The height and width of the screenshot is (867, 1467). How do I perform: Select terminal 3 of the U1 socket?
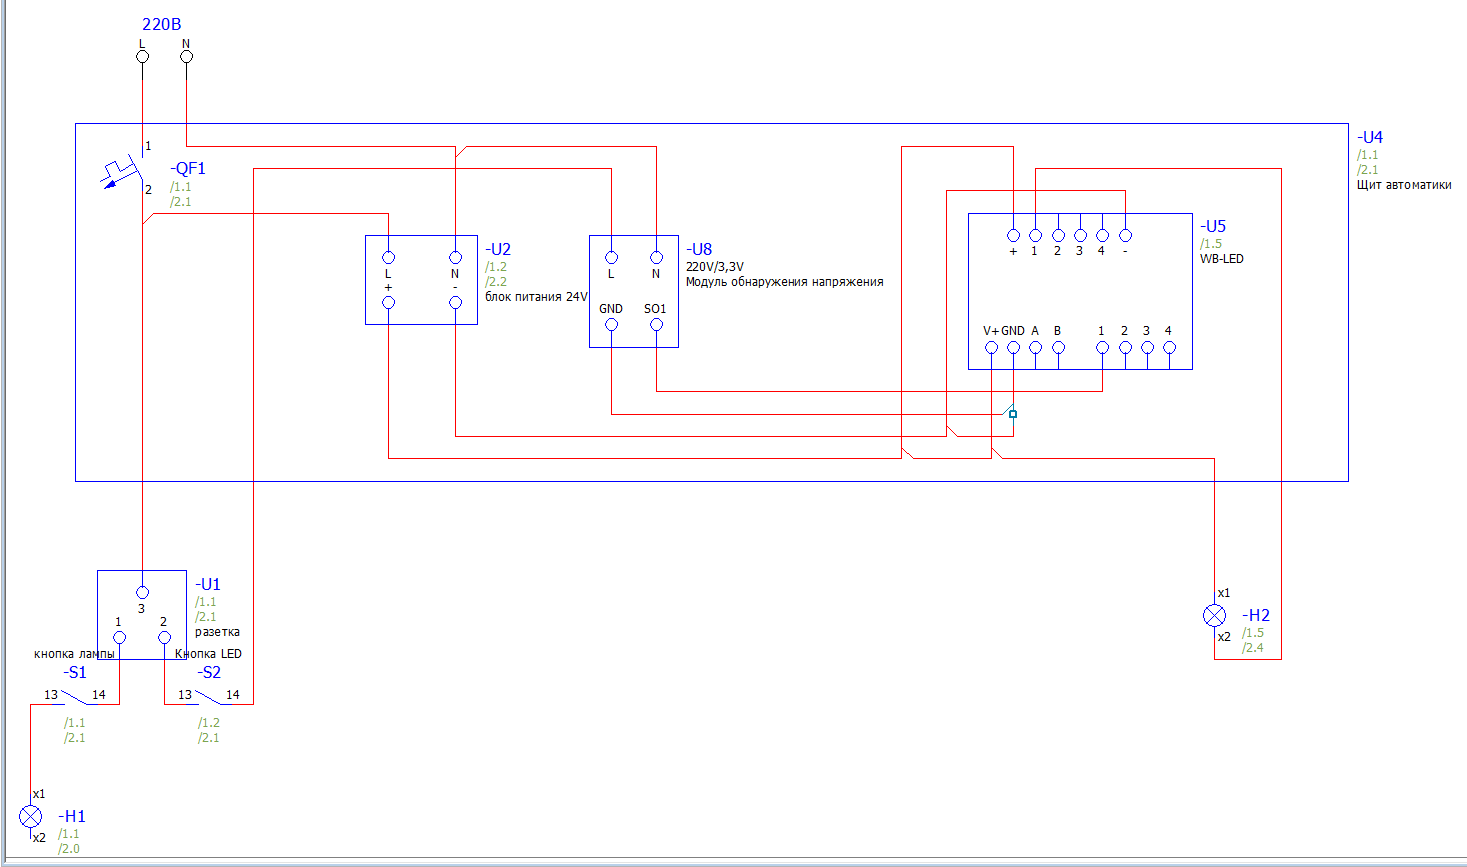coord(142,592)
